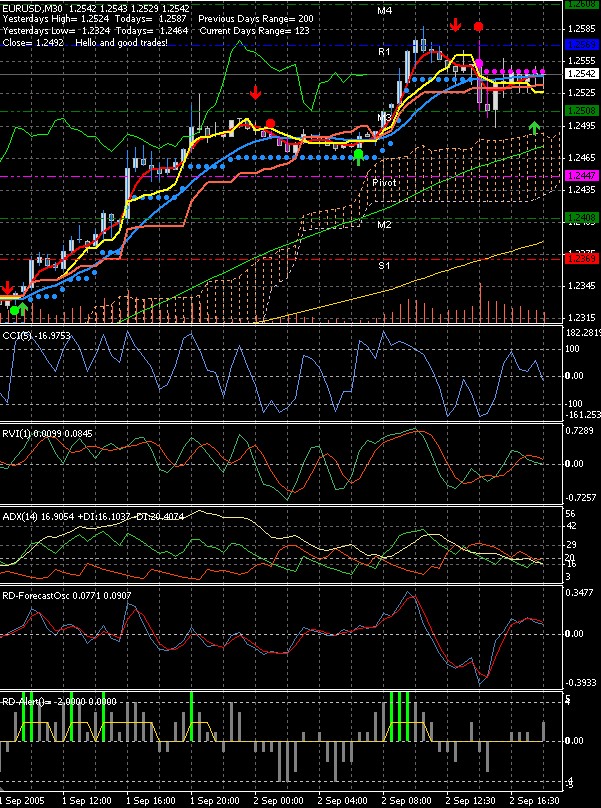Click the -161.253 CCI scale minimum
601x808 pixels.
583,414
